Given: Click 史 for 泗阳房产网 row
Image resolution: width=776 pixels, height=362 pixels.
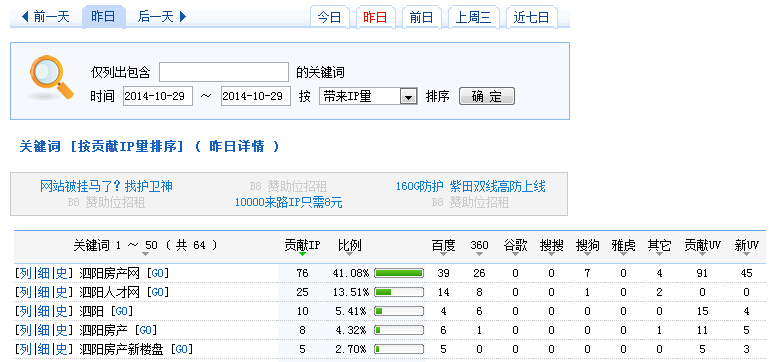Looking at the screenshot, I should click(61, 273).
